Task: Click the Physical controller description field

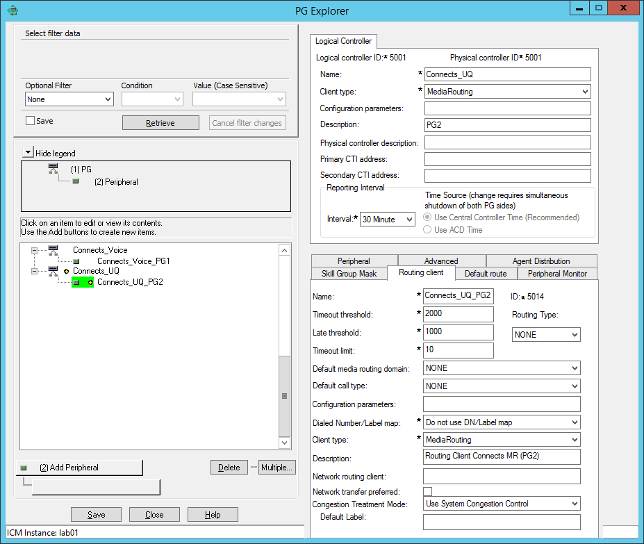Action: 507,142
